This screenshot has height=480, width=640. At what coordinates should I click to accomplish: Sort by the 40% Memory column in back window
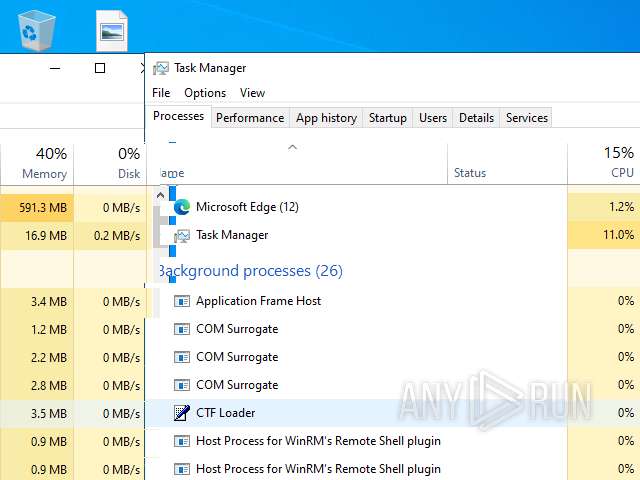pos(37,164)
